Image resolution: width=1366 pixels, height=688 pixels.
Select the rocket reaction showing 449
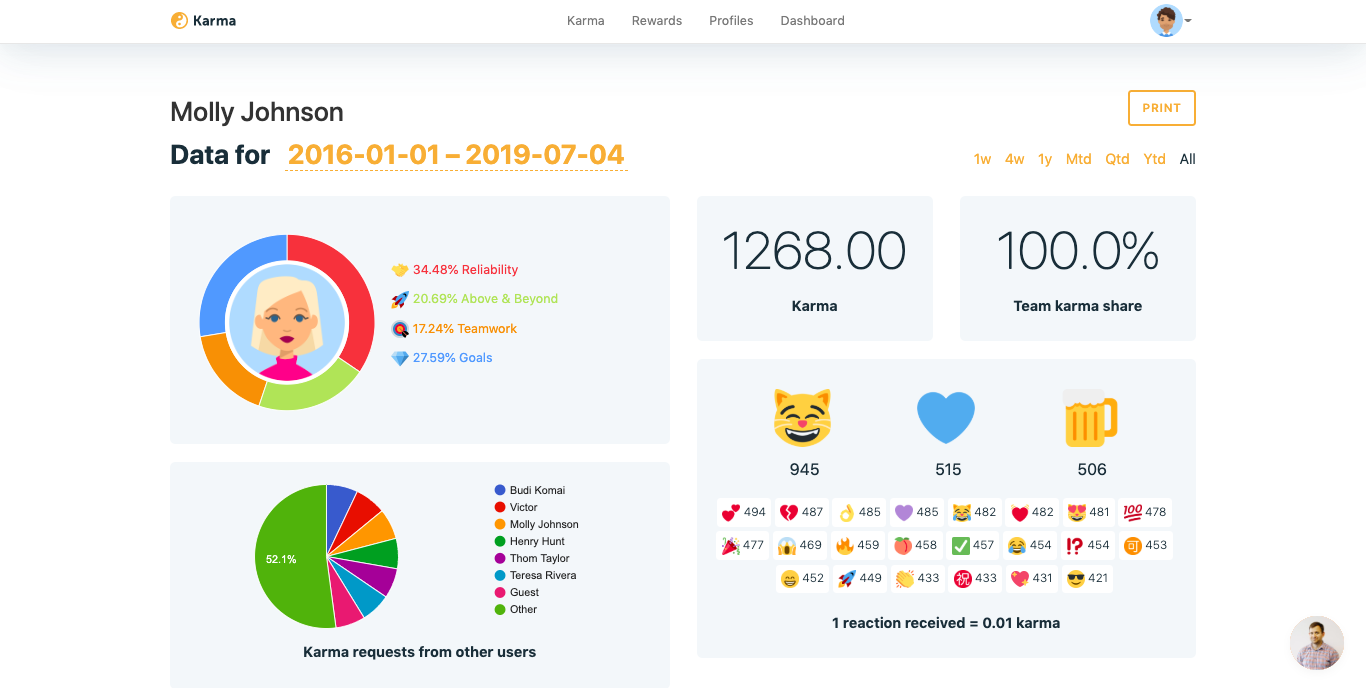[860, 578]
